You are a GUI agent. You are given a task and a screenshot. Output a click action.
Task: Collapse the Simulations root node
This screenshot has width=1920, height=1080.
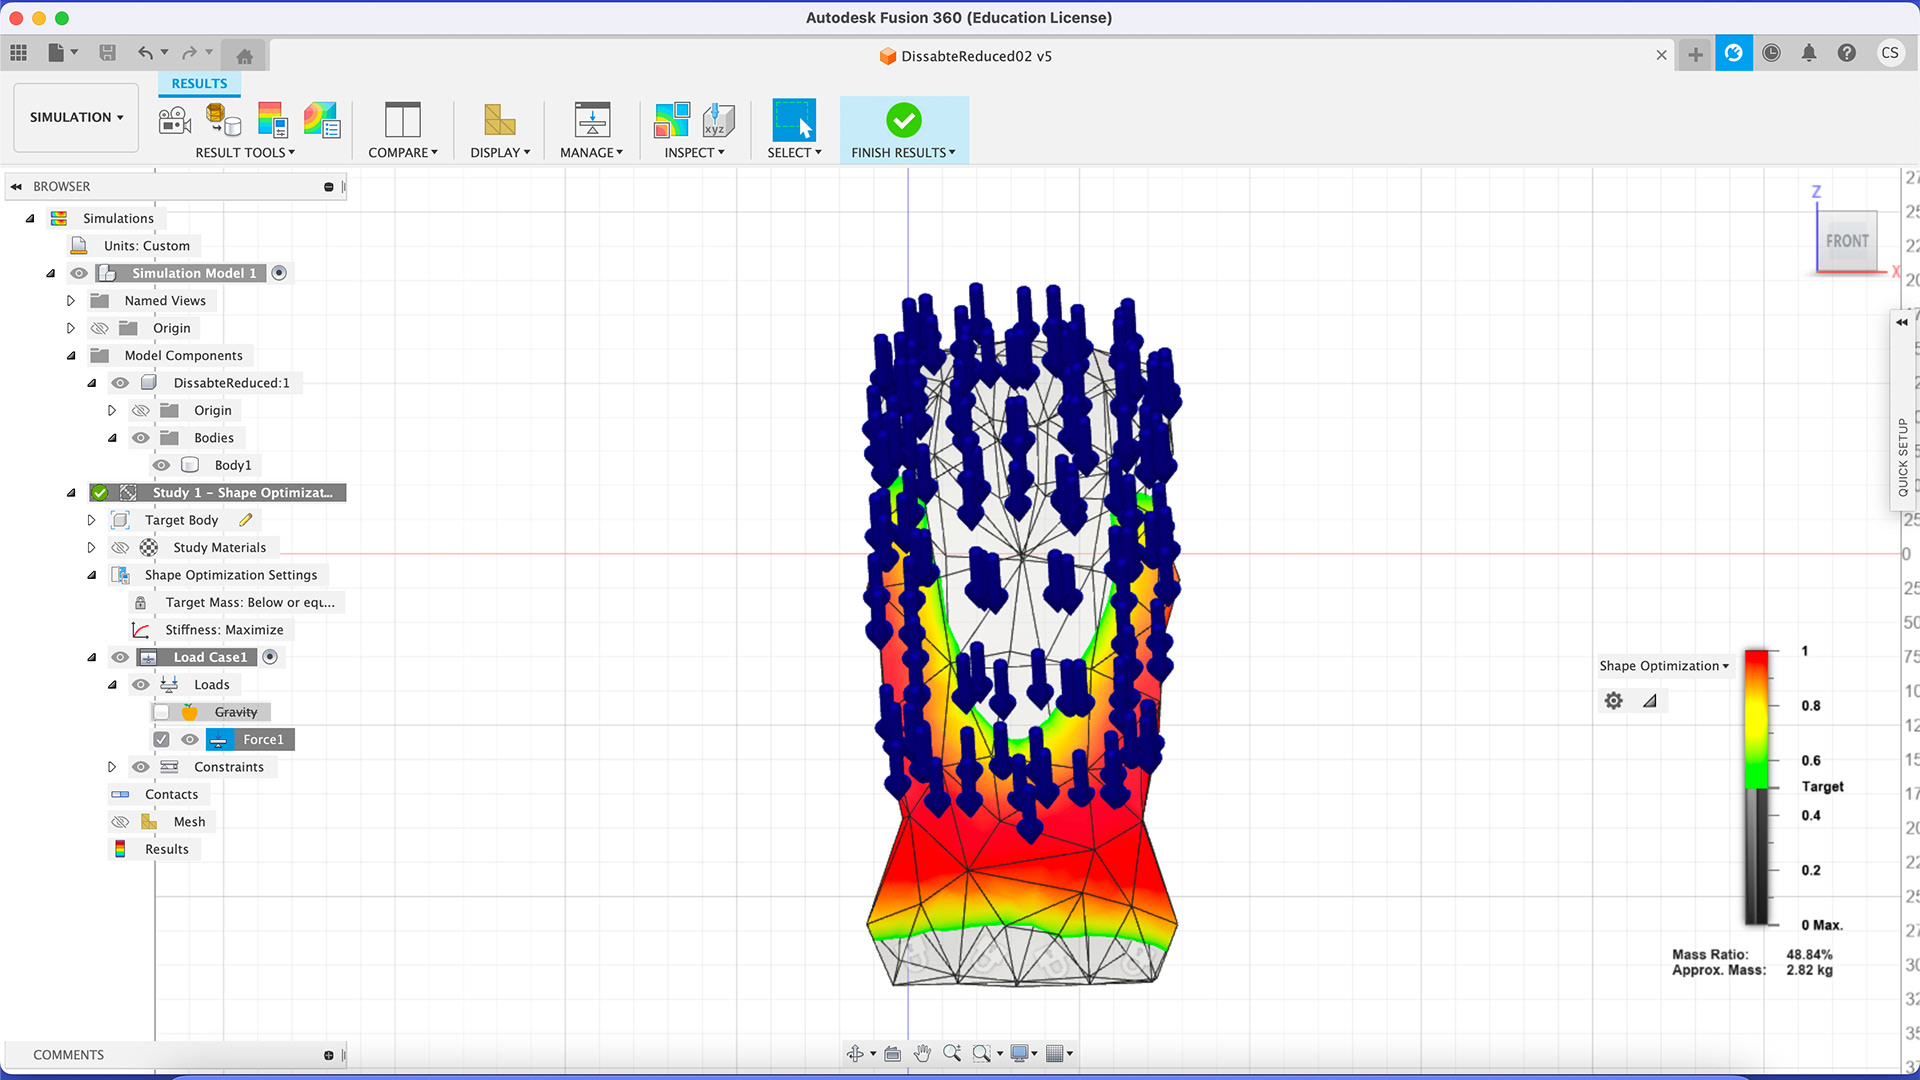29,219
